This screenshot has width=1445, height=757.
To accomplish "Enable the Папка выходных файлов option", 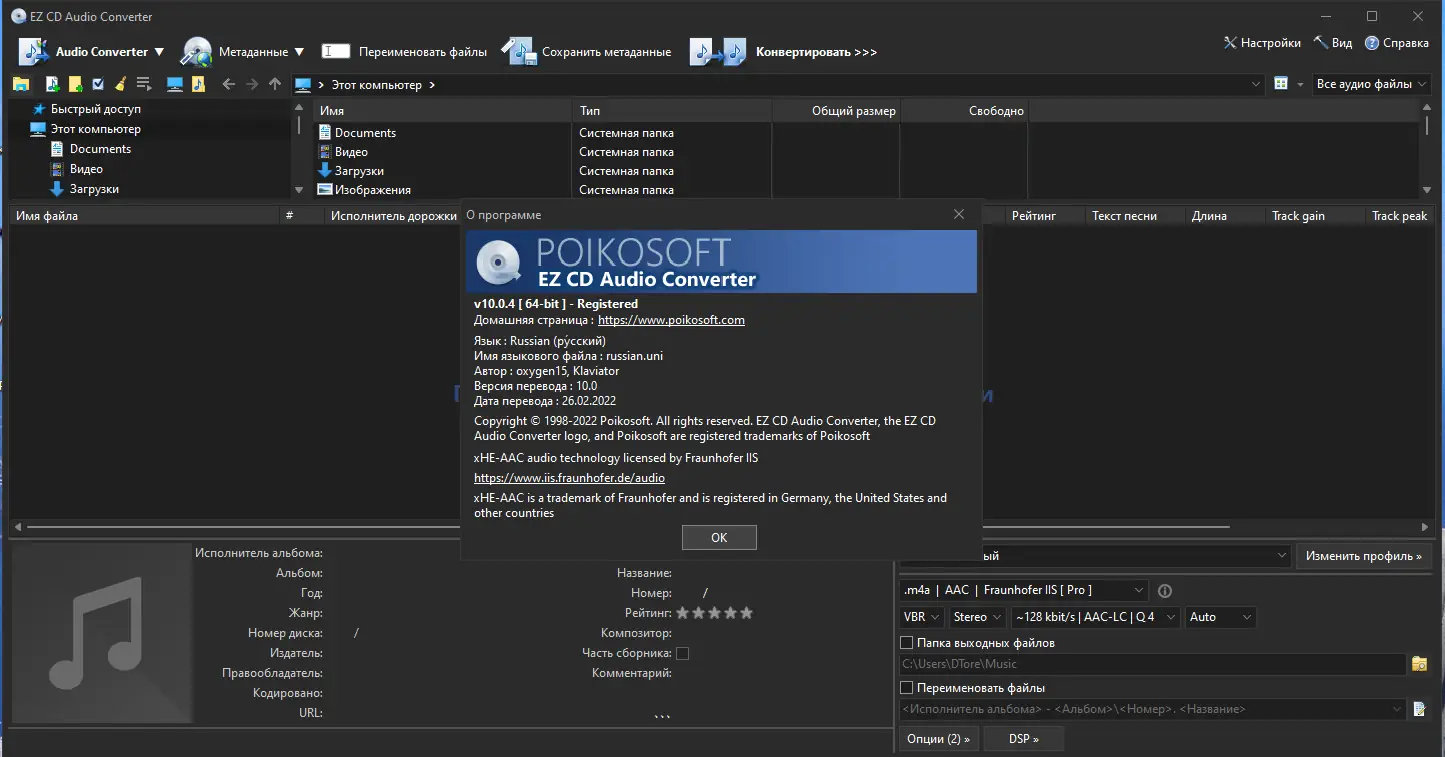I will tap(907, 642).
